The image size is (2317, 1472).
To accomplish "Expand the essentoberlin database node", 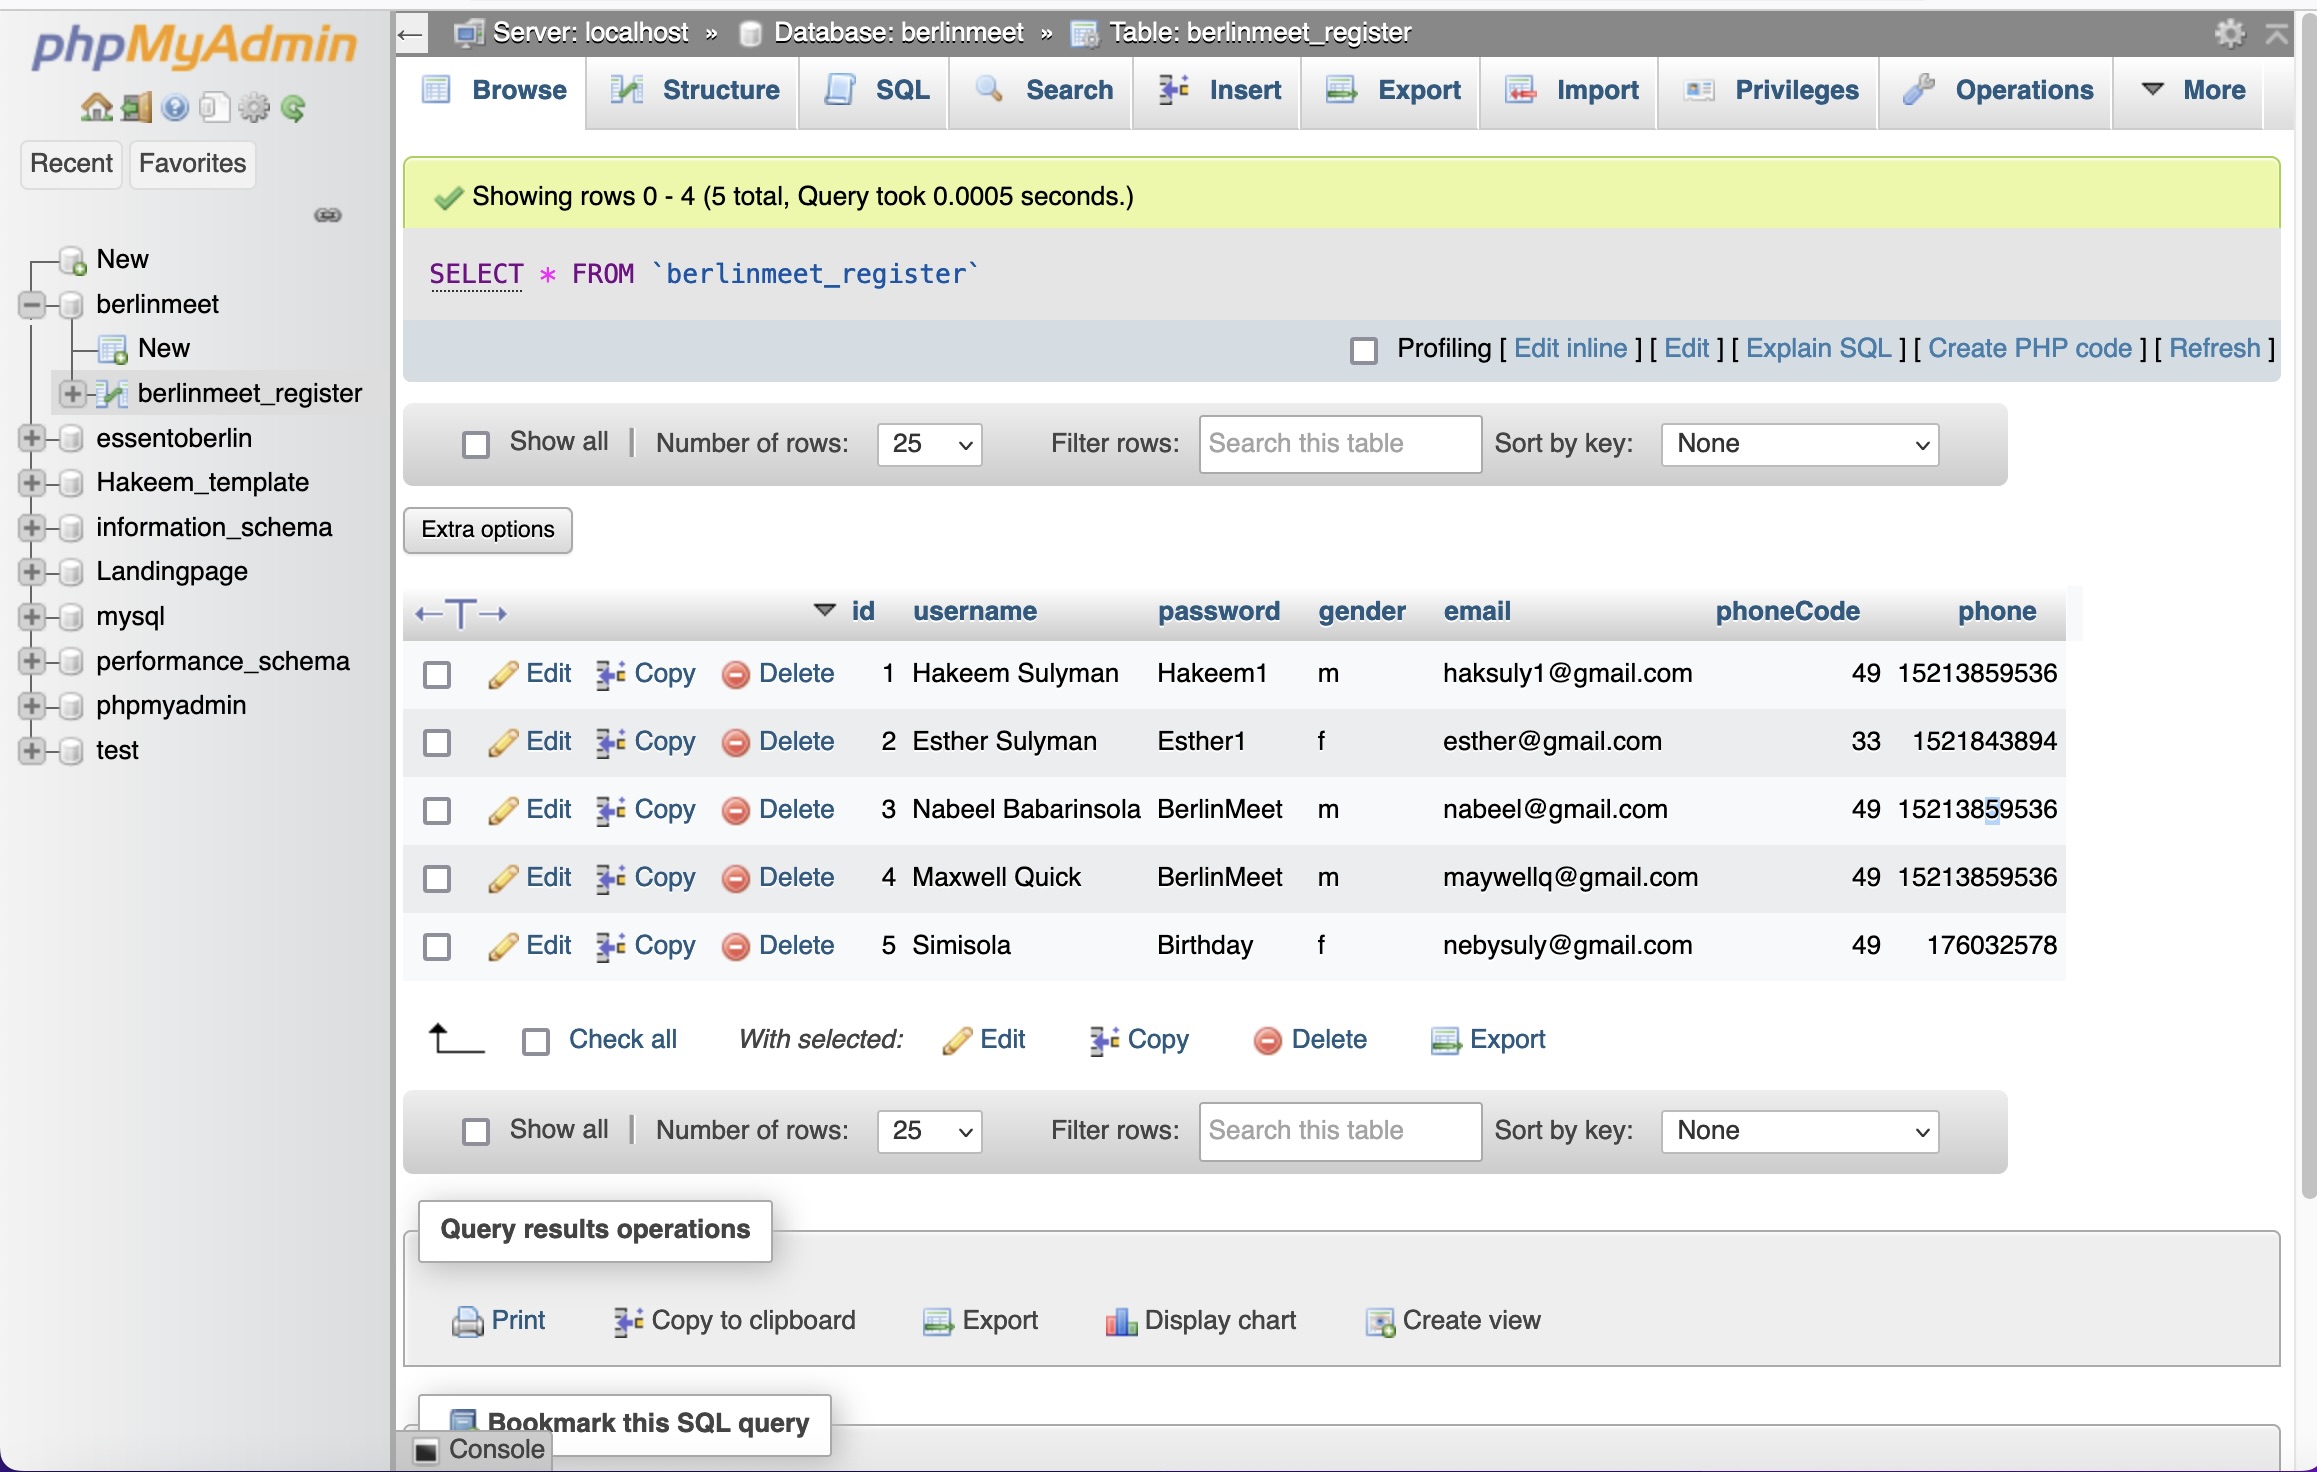I will point(32,438).
